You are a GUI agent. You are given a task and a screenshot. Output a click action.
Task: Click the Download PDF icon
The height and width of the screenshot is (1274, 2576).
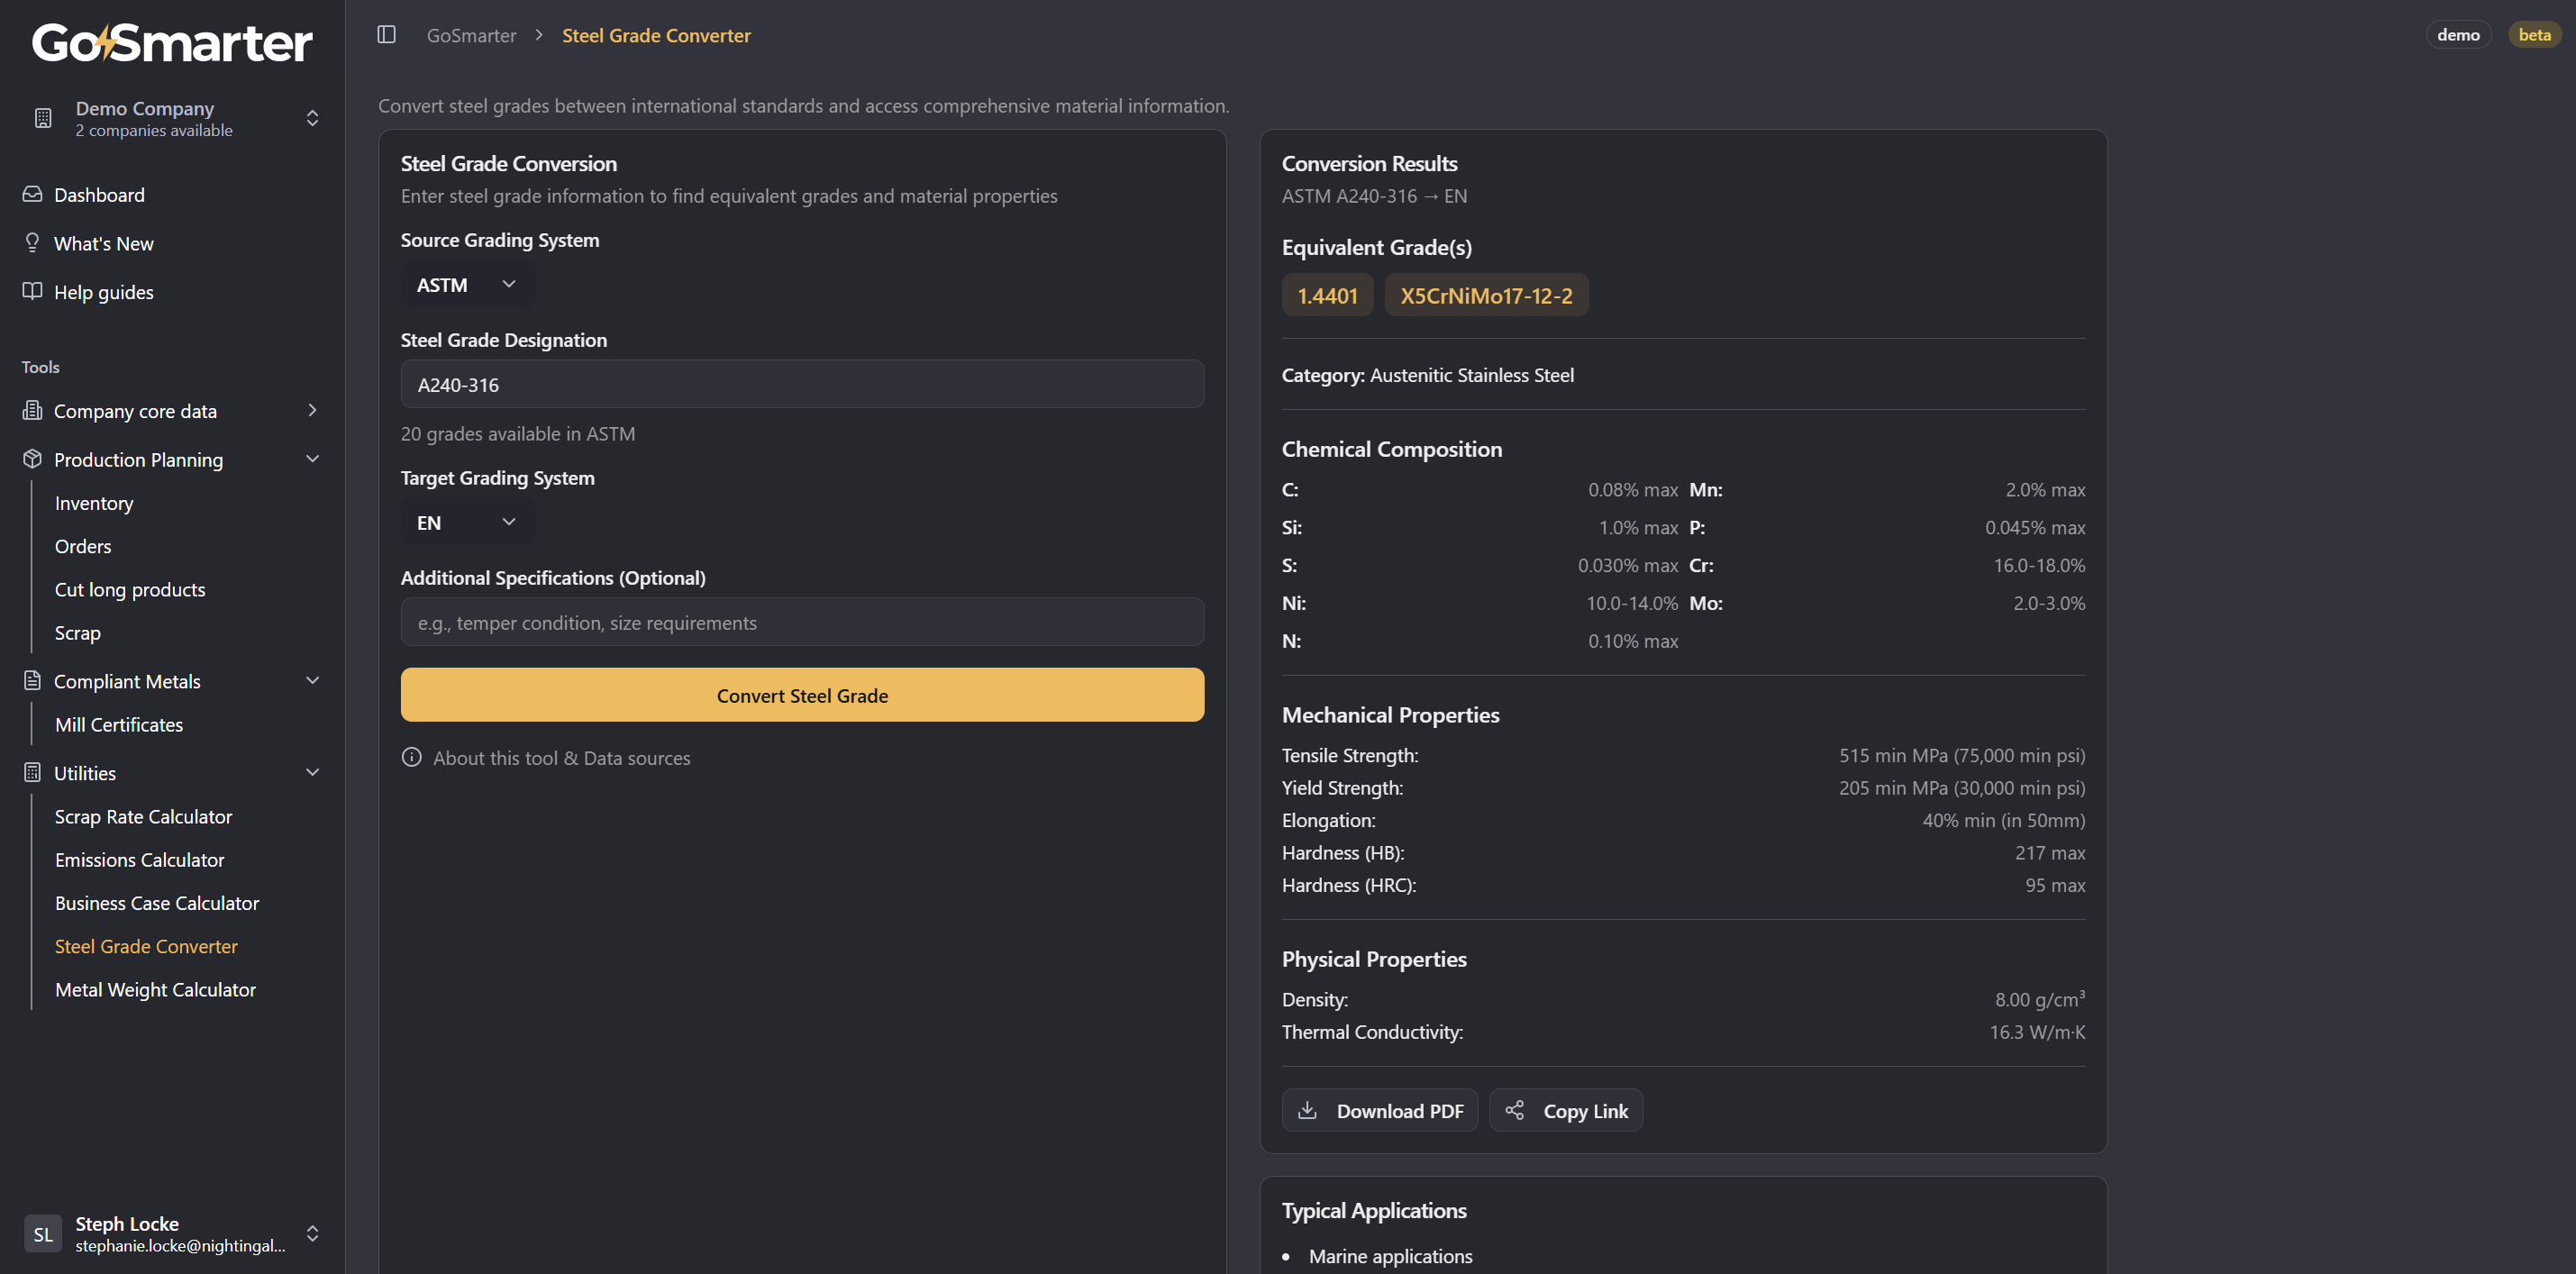[1307, 1110]
